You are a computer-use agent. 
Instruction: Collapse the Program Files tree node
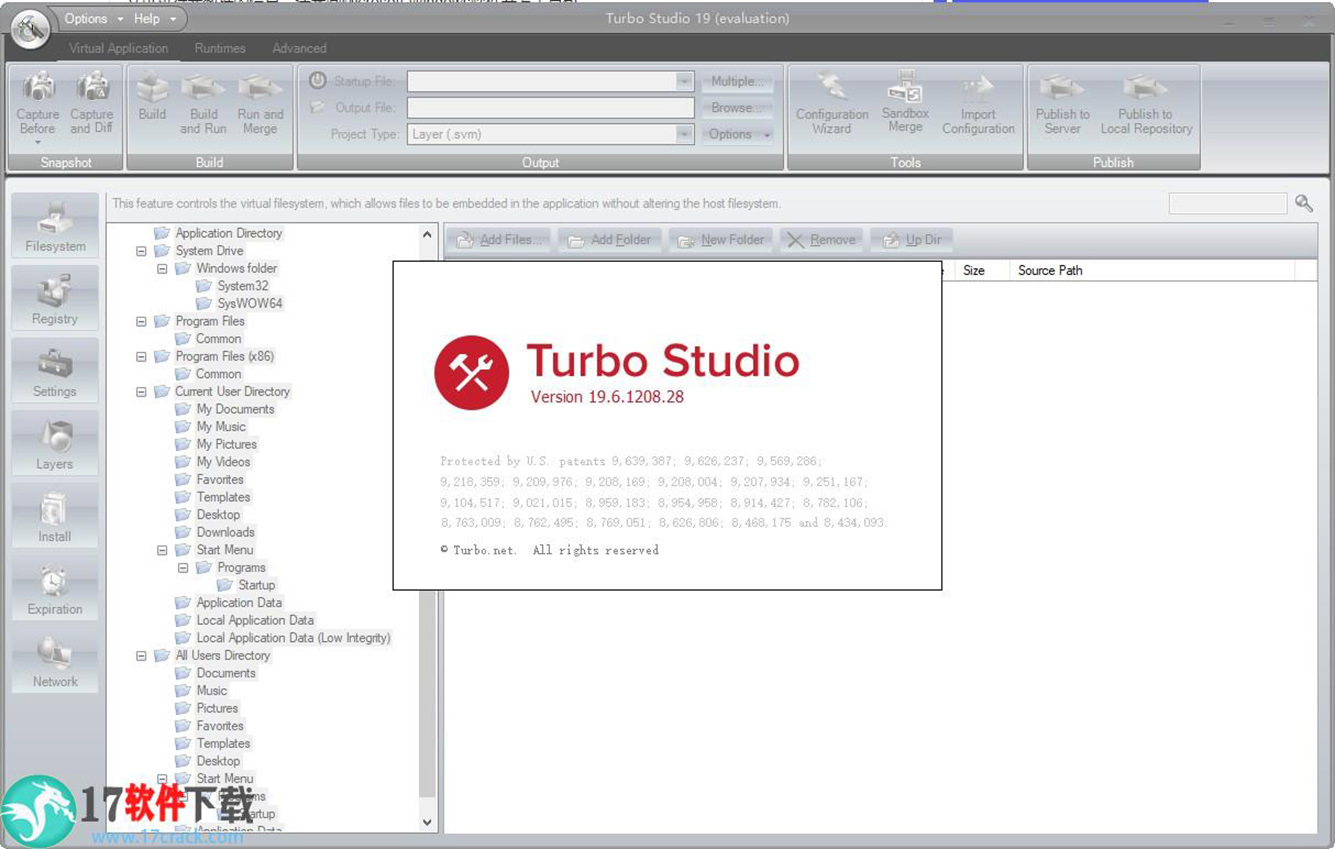click(x=141, y=322)
